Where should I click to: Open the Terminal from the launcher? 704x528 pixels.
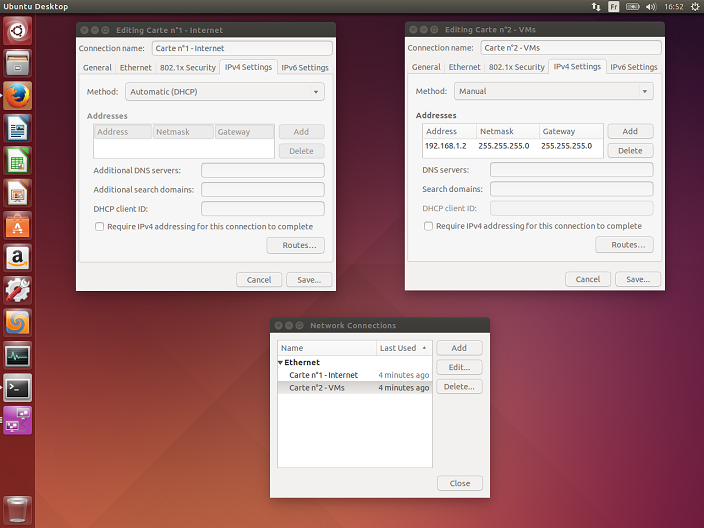[18, 388]
